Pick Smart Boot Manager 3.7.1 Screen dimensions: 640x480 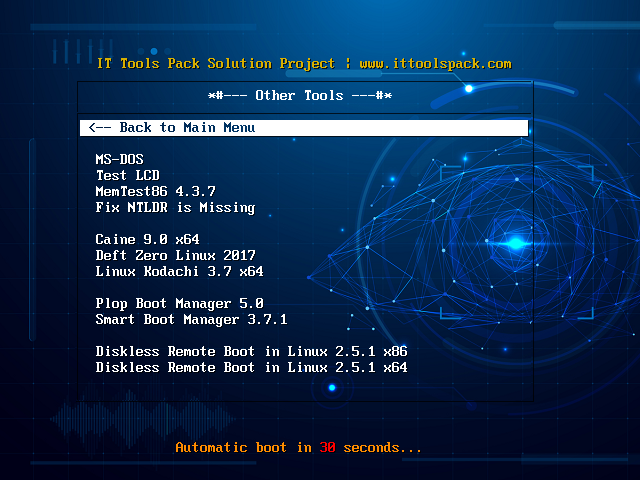click(x=191, y=320)
